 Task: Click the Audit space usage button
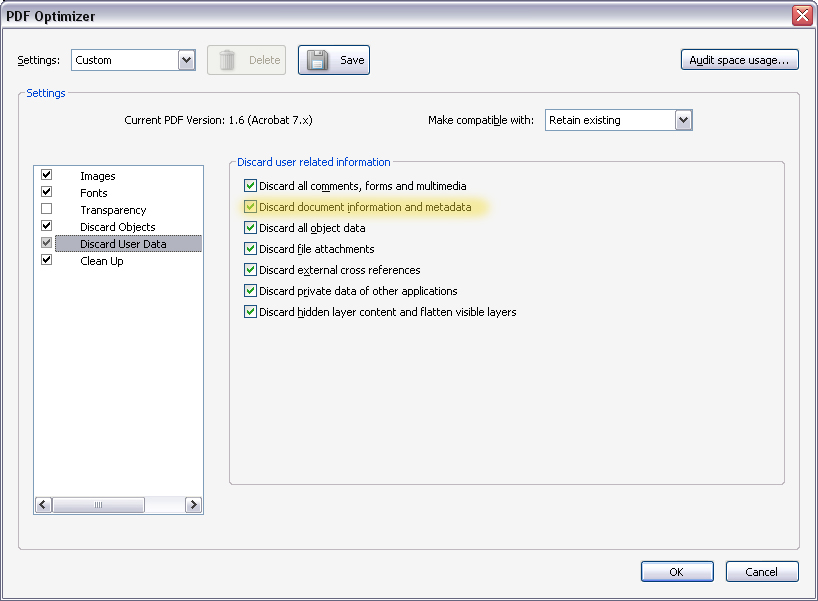(x=739, y=59)
